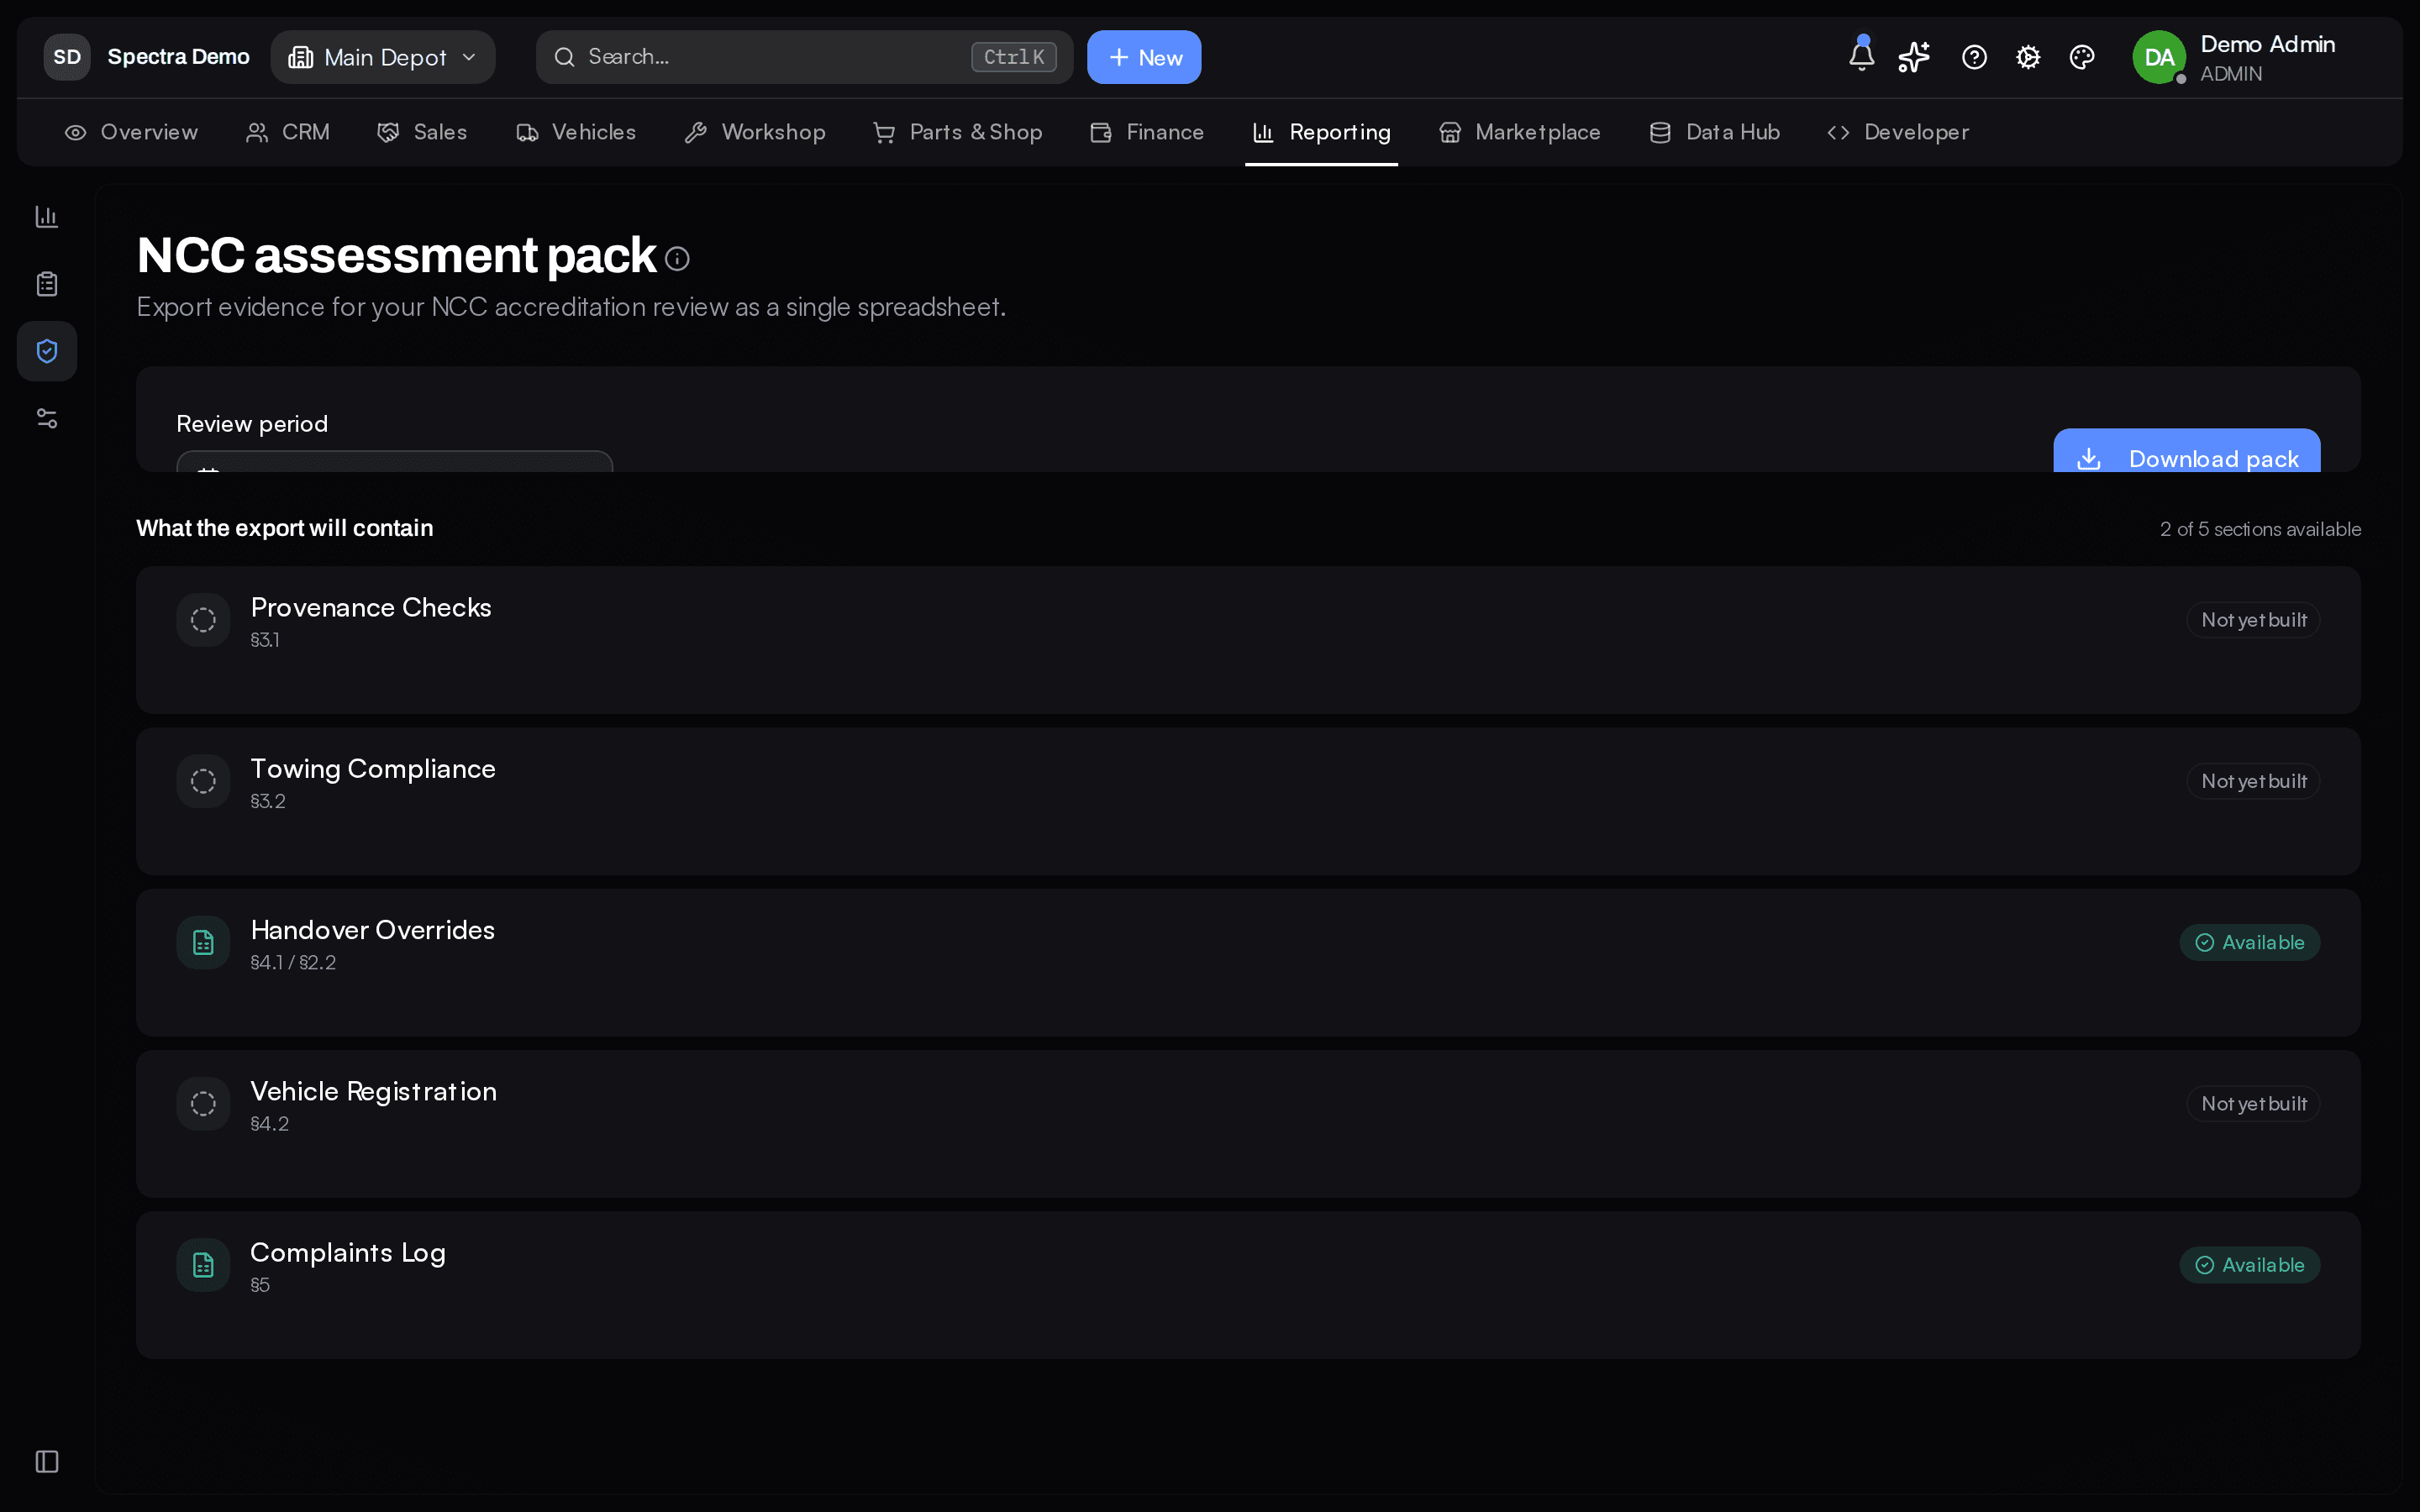This screenshot has height=1512, width=2420.
Task: Select the shield check sidebar icon
Action: coord(47,351)
